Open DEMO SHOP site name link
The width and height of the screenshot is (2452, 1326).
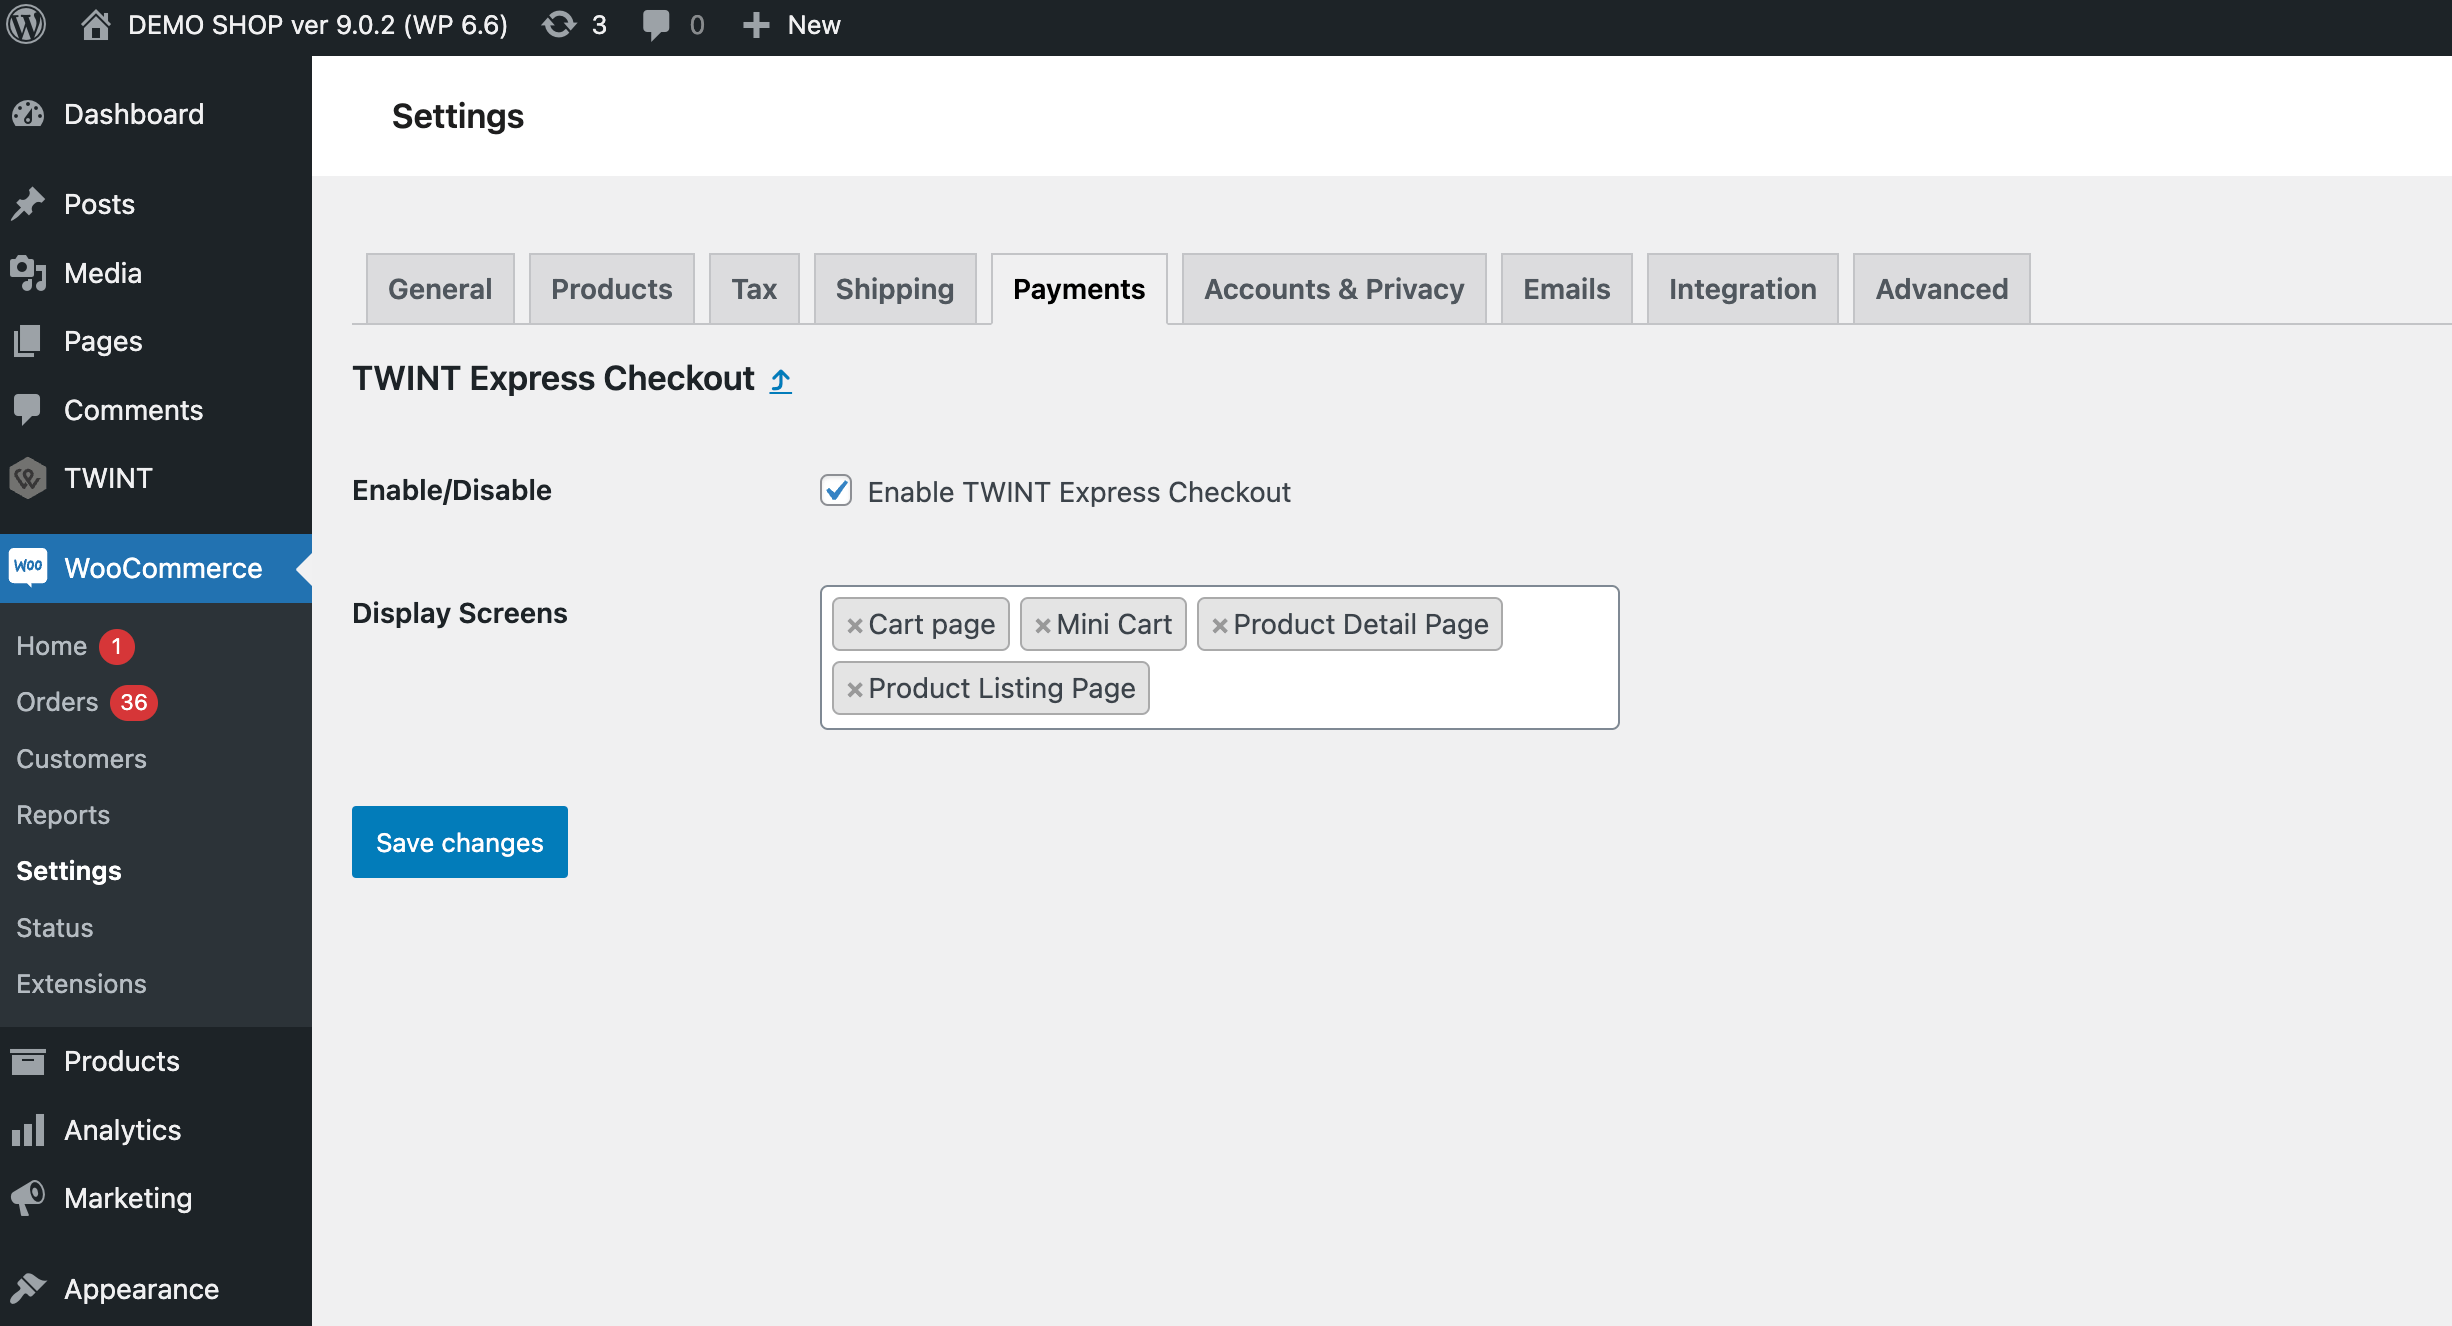click(317, 25)
